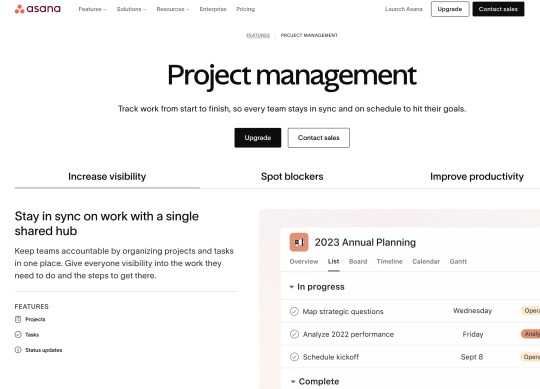Image resolution: width=540 pixels, height=389 pixels.
Task: Select the Improve productivity tab
Action: pyautogui.click(x=477, y=177)
